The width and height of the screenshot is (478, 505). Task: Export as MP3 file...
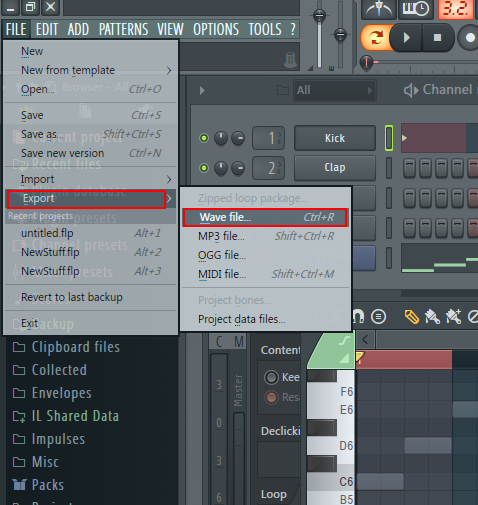(265, 236)
